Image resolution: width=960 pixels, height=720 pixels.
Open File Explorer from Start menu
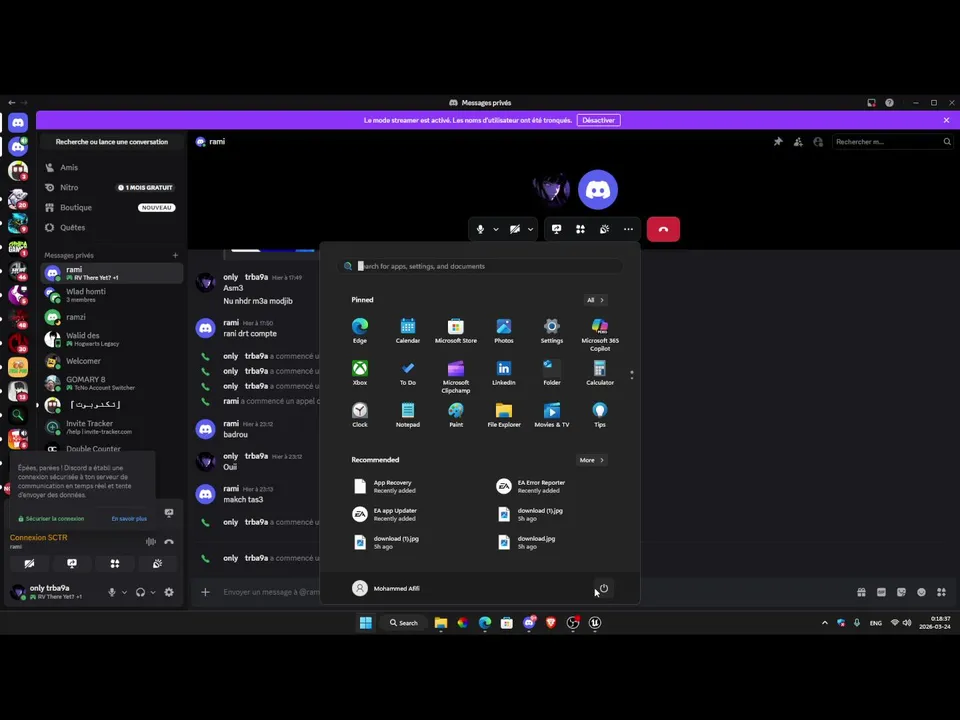click(504, 414)
